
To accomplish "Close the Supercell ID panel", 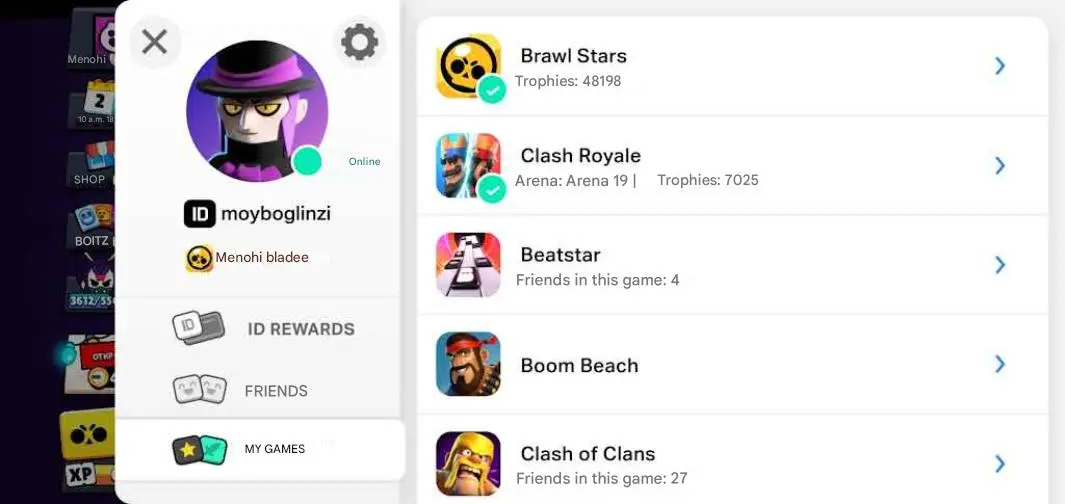I will (155, 42).
